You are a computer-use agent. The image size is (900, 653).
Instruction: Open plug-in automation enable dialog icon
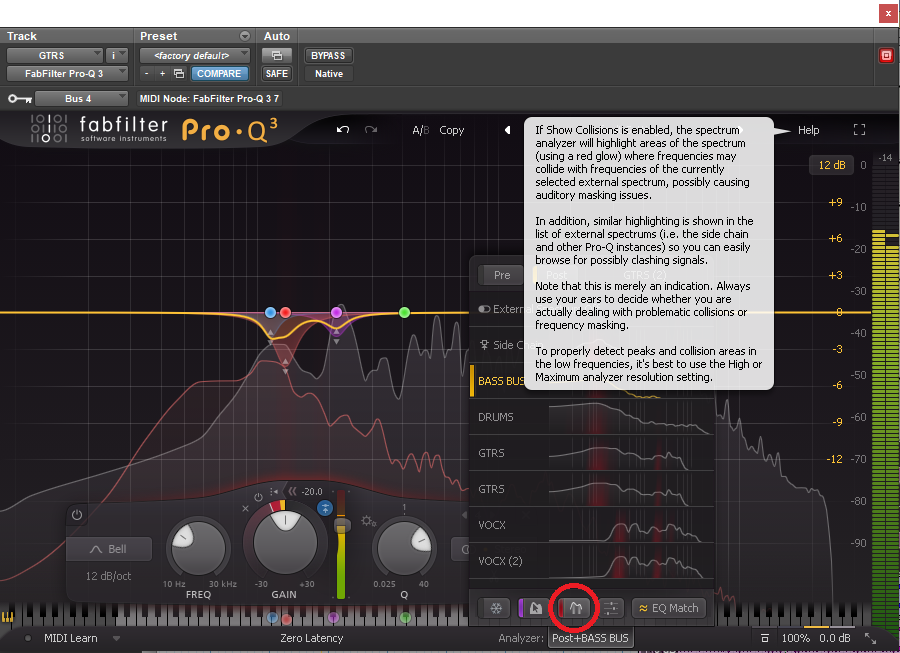coord(277,56)
